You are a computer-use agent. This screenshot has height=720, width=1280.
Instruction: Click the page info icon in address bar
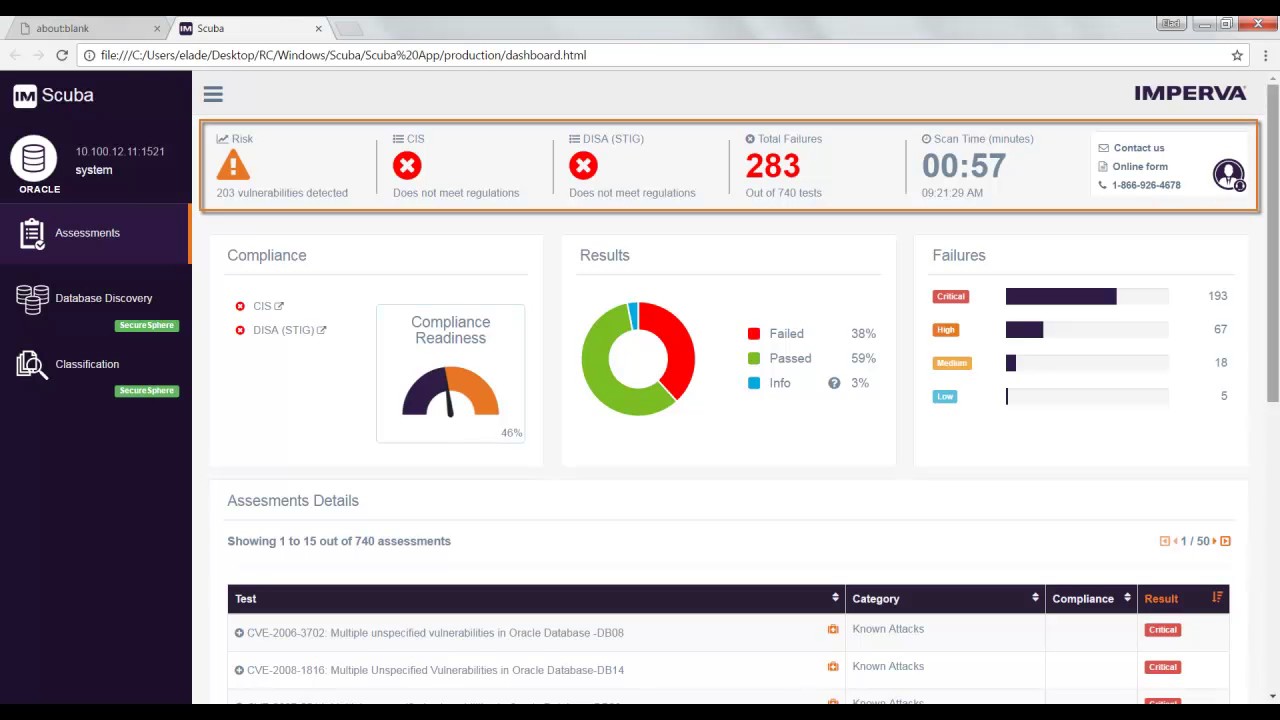click(89, 55)
